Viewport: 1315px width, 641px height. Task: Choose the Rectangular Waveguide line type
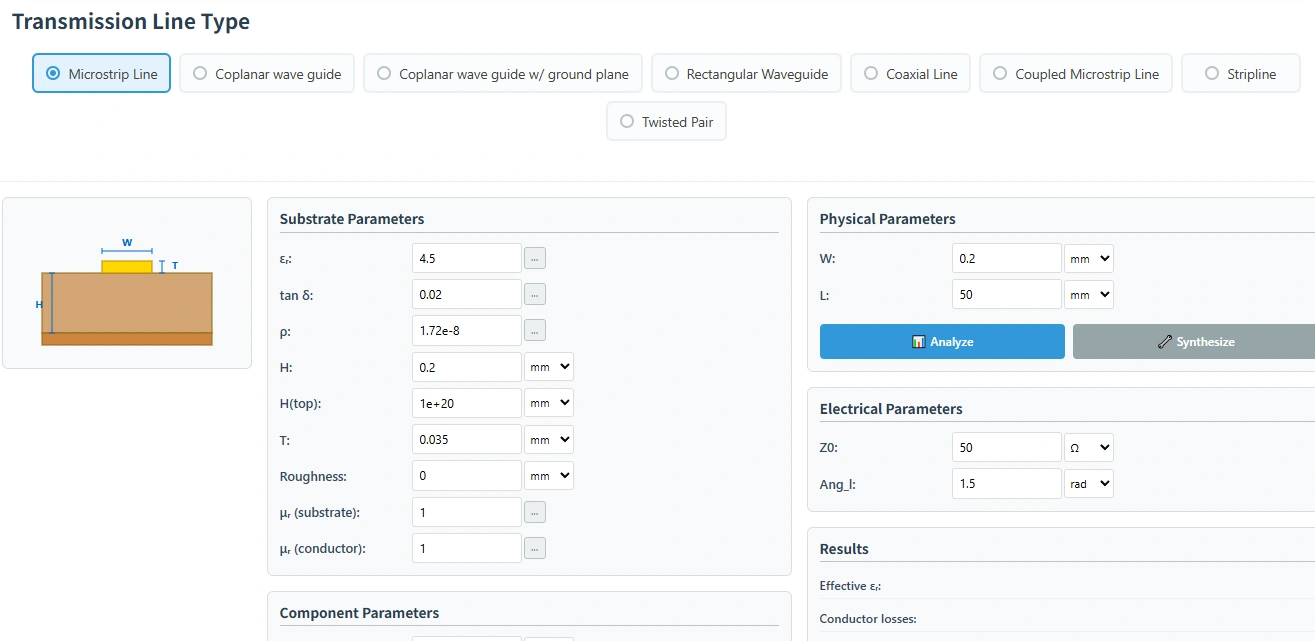click(x=746, y=74)
